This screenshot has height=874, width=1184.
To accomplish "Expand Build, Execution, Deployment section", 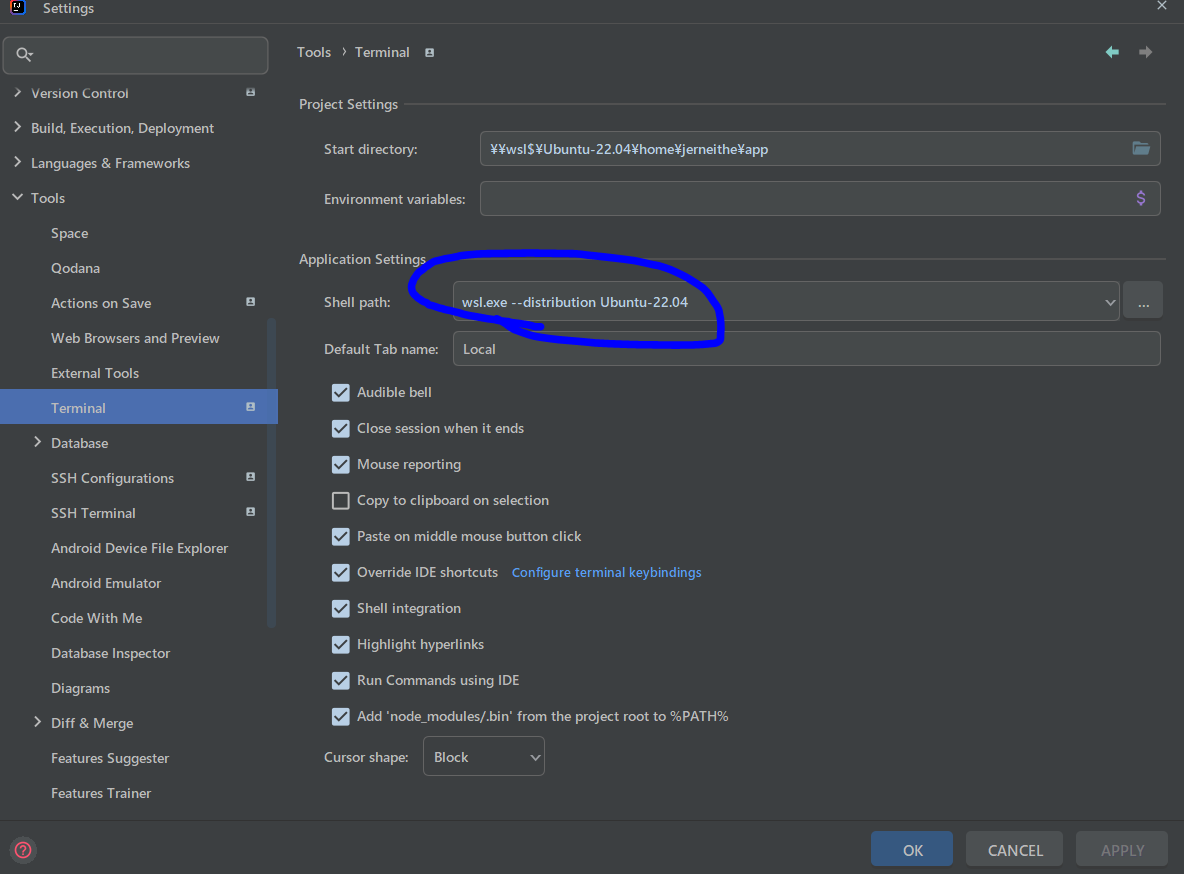I will click(x=17, y=128).
